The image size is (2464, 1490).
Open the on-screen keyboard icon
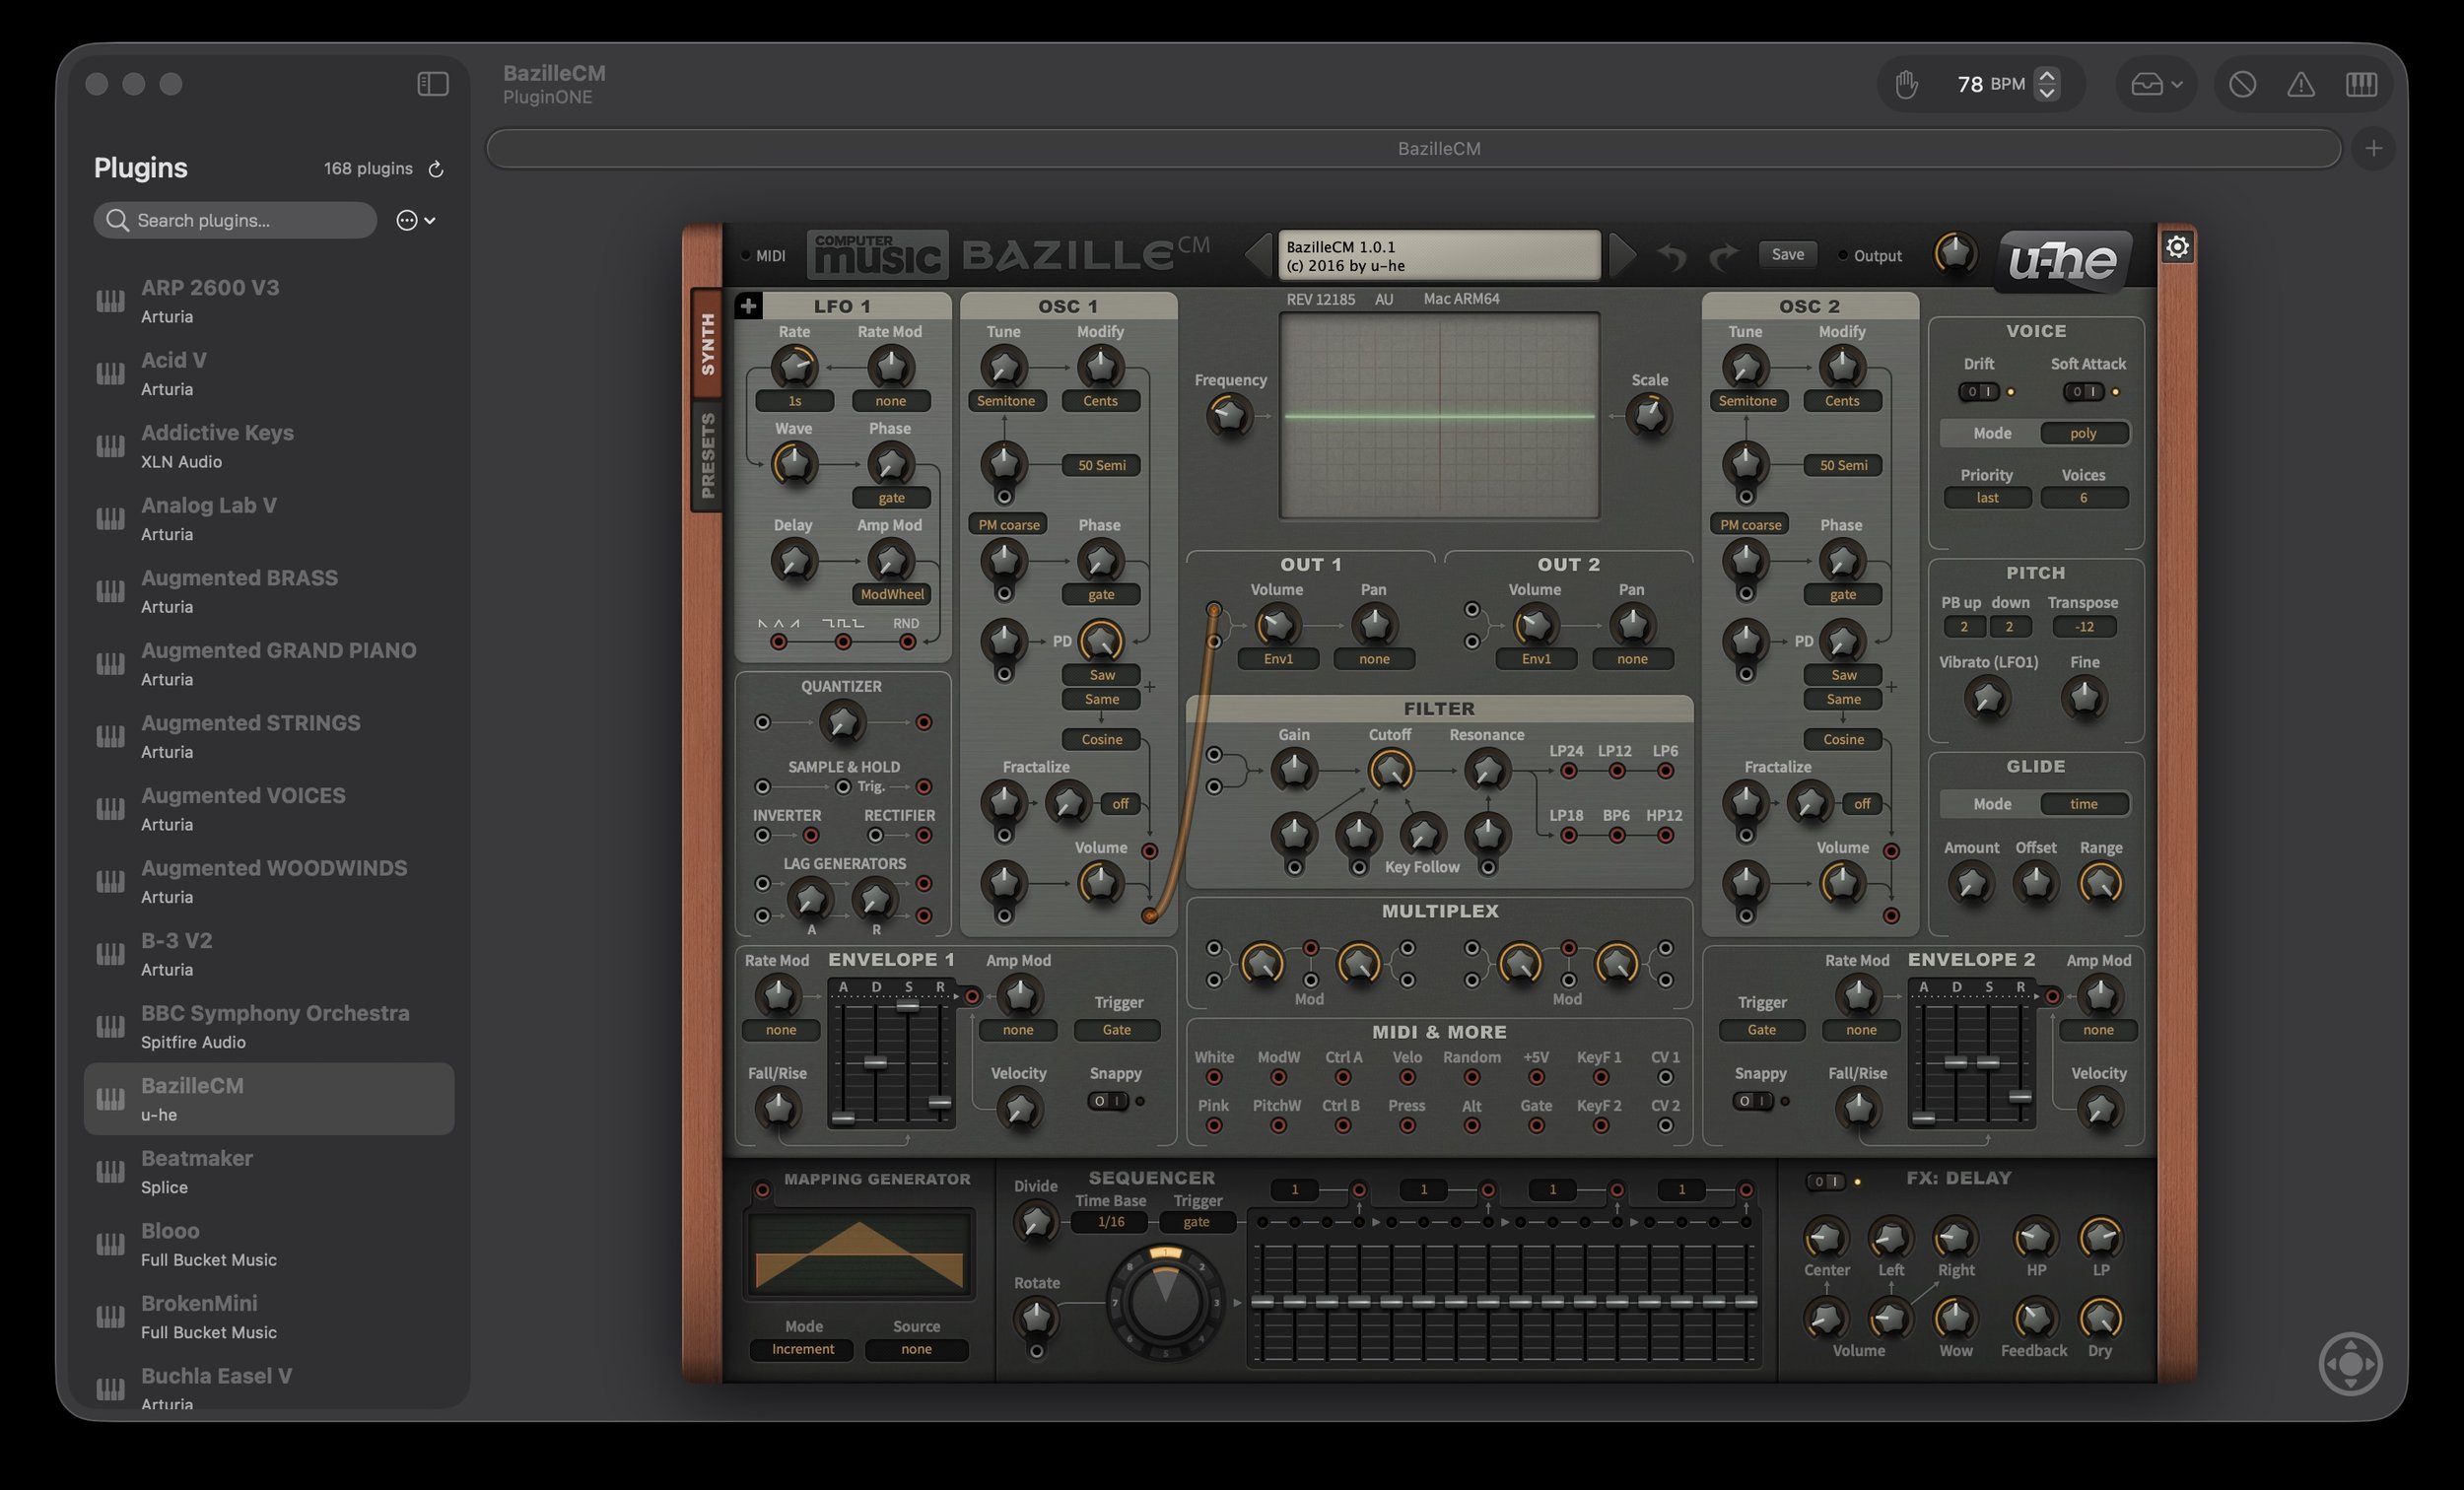(2361, 84)
